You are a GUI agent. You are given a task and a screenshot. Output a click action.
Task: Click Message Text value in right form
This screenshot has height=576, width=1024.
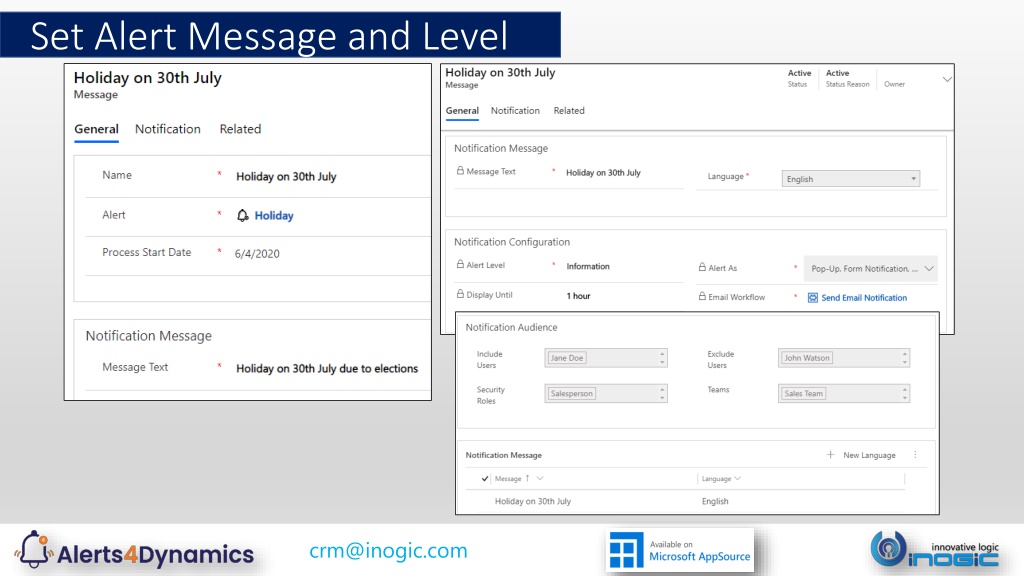pyautogui.click(x=603, y=173)
